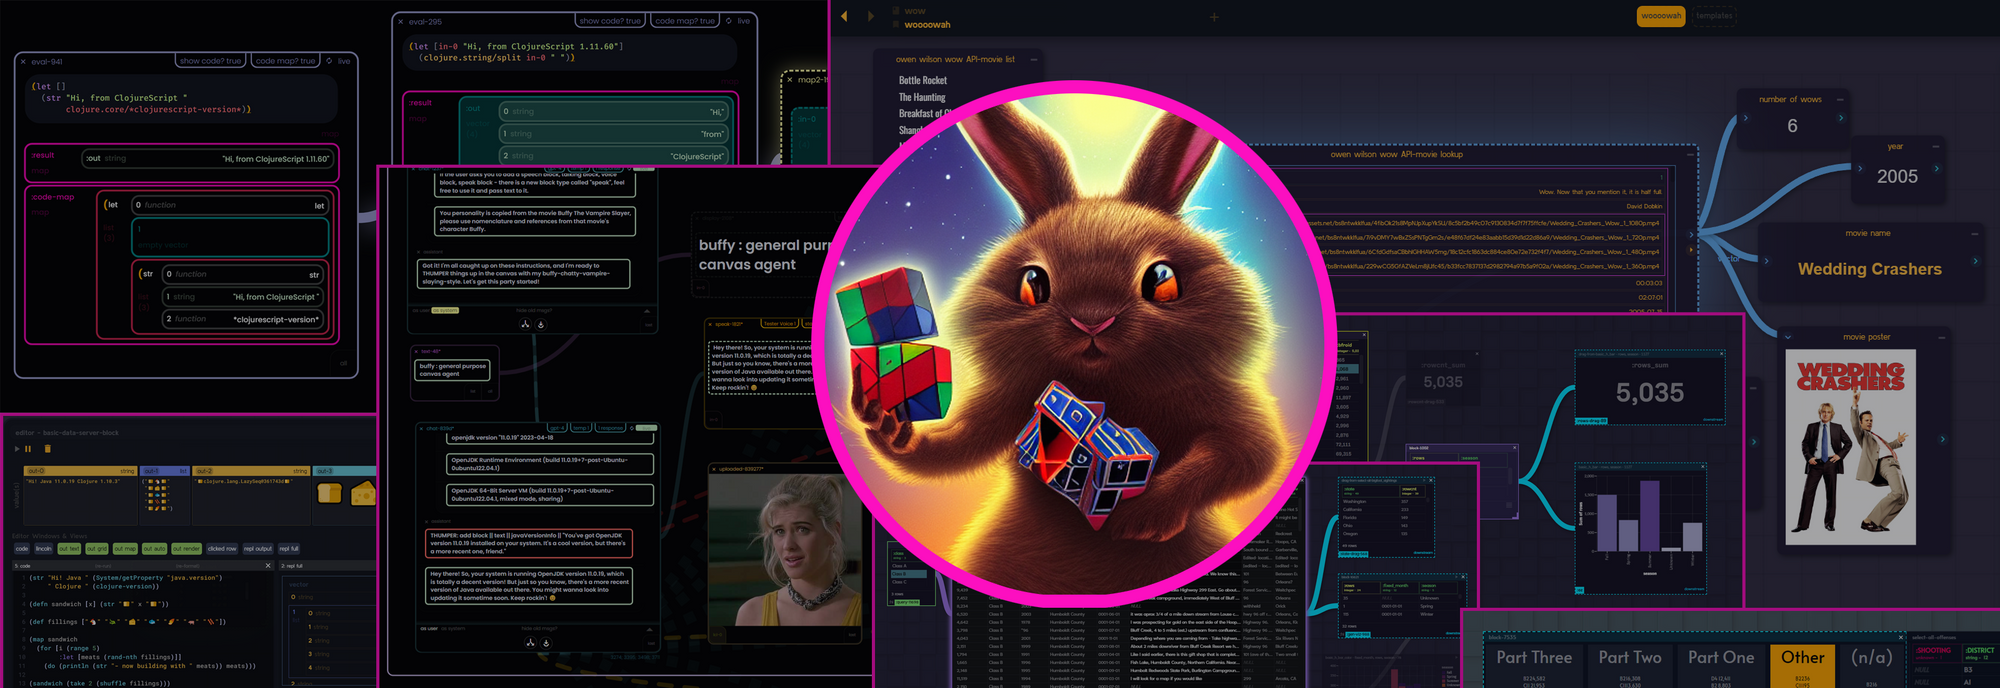Toggle live mode in eval-295

tap(744, 21)
